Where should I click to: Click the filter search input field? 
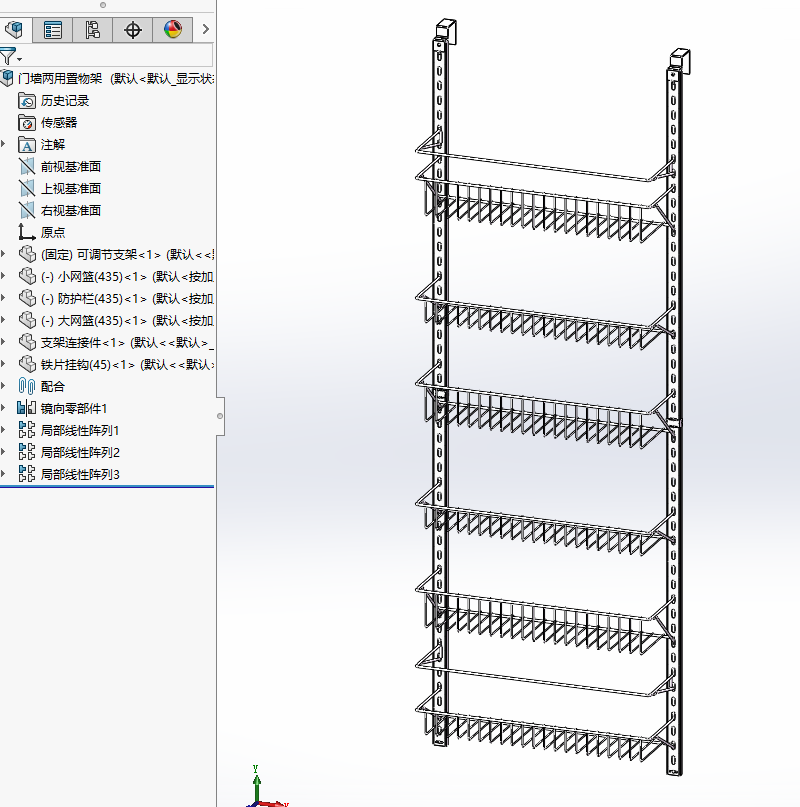(x=117, y=55)
